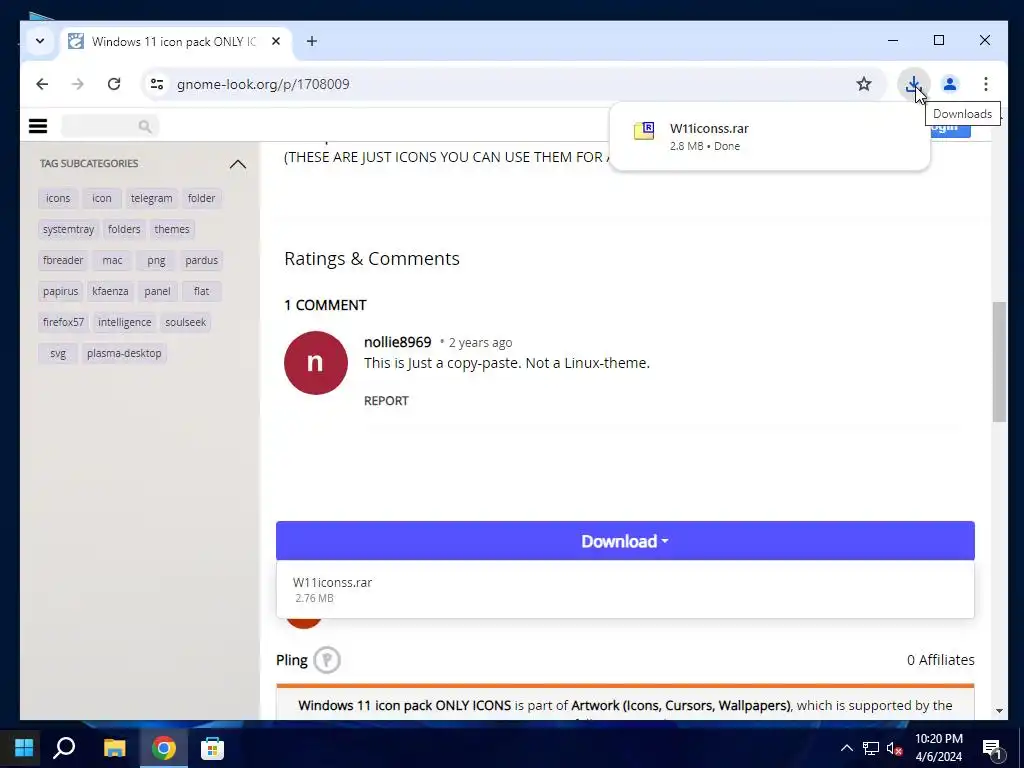Open a new tab with plus button
This screenshot has height=768, width=1024.
pyautogui.click(x=312, y=41)
